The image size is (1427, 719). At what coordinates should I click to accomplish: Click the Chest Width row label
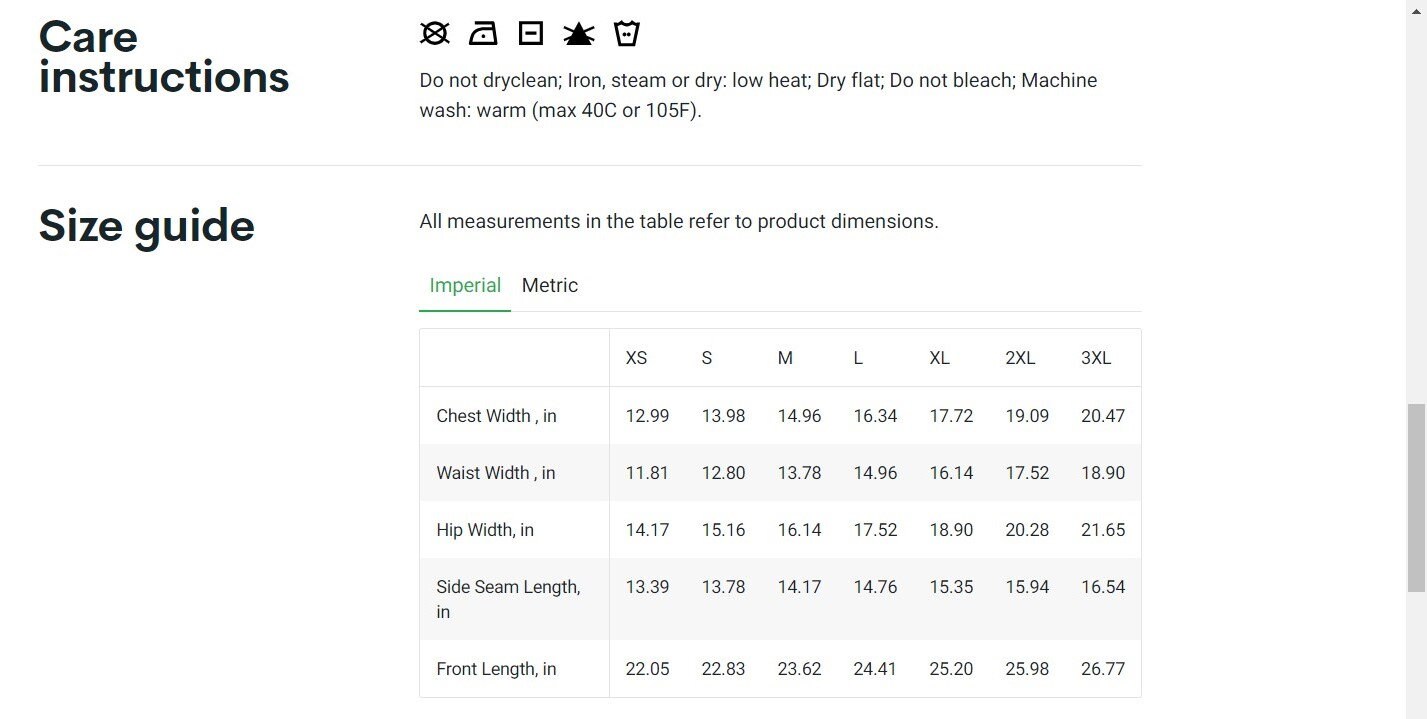coord(496,416)
